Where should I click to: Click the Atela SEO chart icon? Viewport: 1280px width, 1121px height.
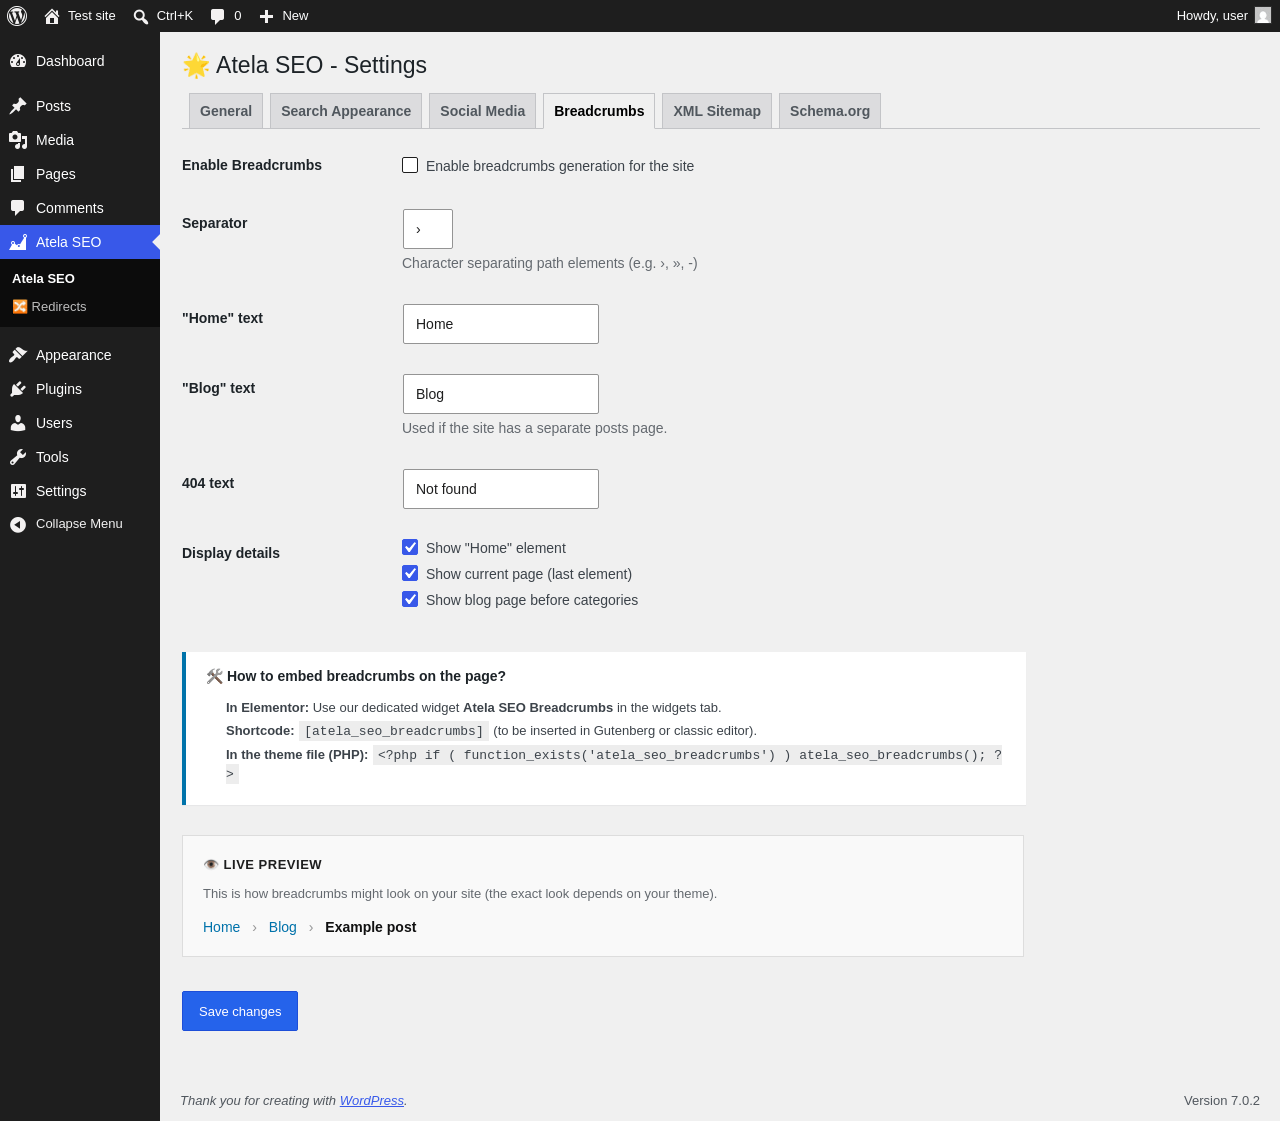(x=18, y=242)
